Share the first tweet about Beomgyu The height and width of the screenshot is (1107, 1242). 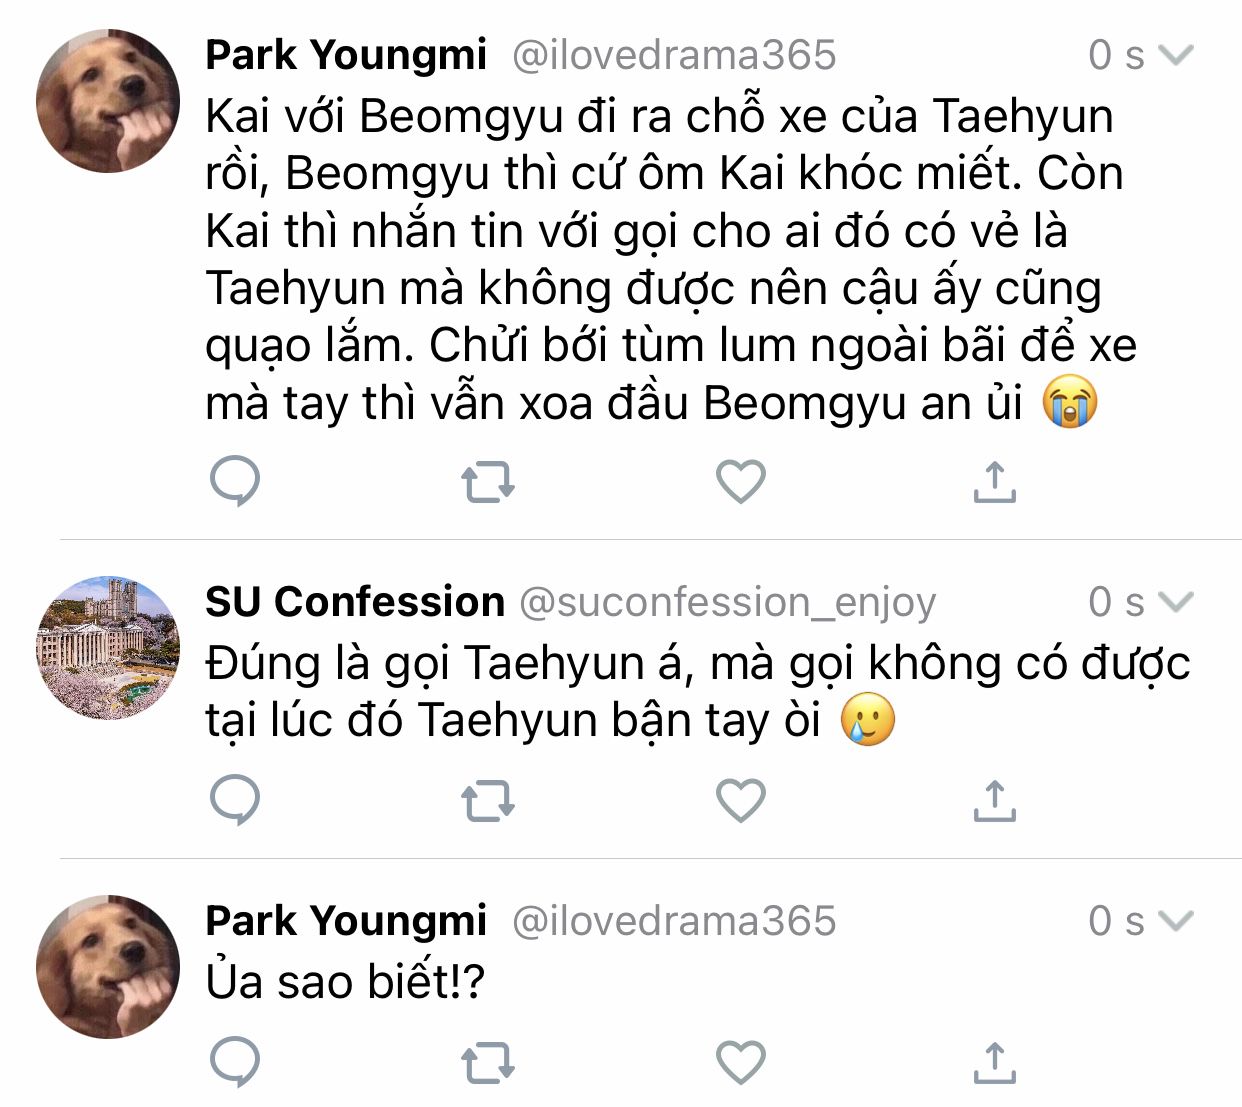tap(994, 481)
